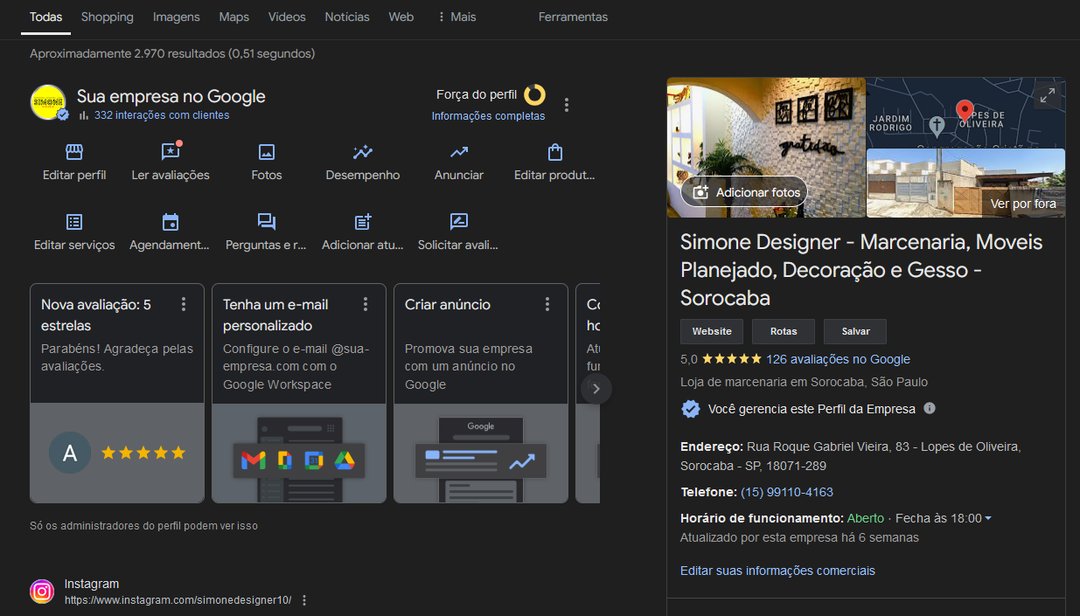Switch to the Maps search tab
The height and width of the screenshot is (616, 1080).
click(x=234, y=17)
